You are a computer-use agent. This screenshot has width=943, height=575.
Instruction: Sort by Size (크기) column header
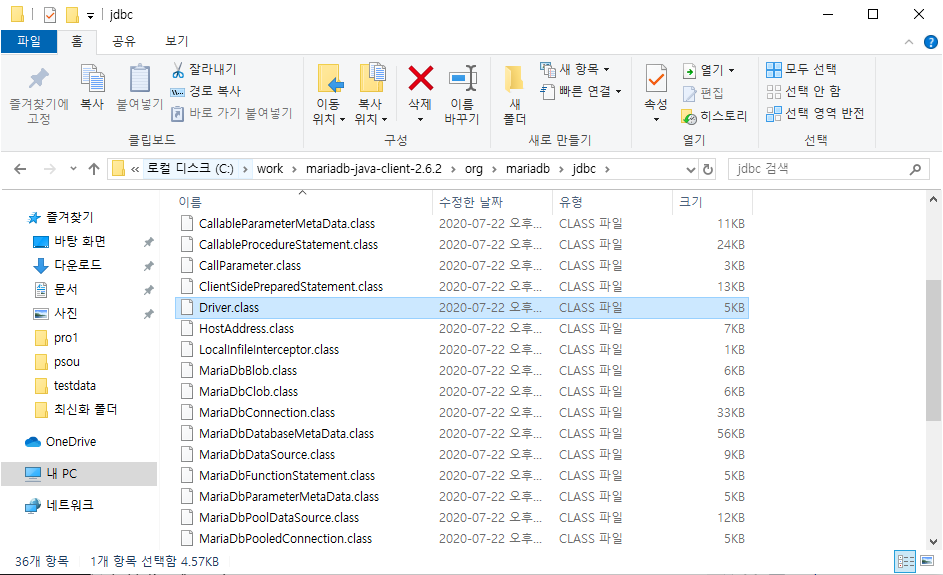(x=690, y=202)
